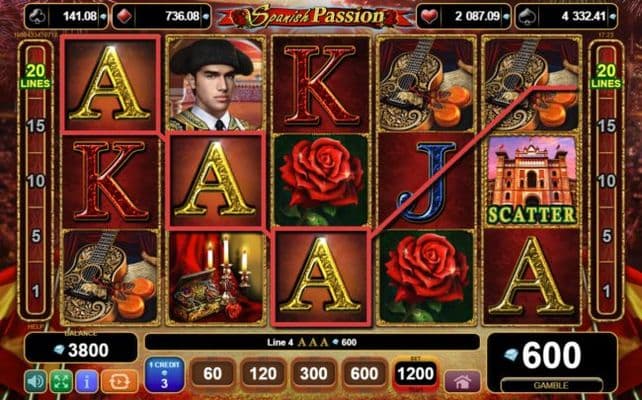This screenshot has height=400, width=642.
Task: Select the 120 bet button
Action: pos(262,374)
